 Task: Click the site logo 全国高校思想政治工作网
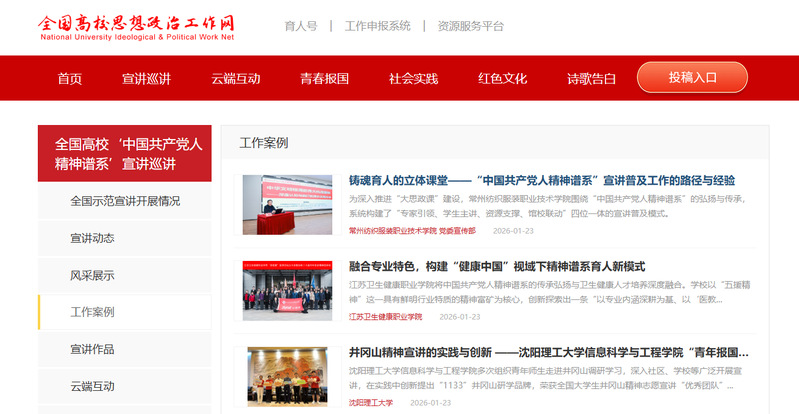coord(137,27)
